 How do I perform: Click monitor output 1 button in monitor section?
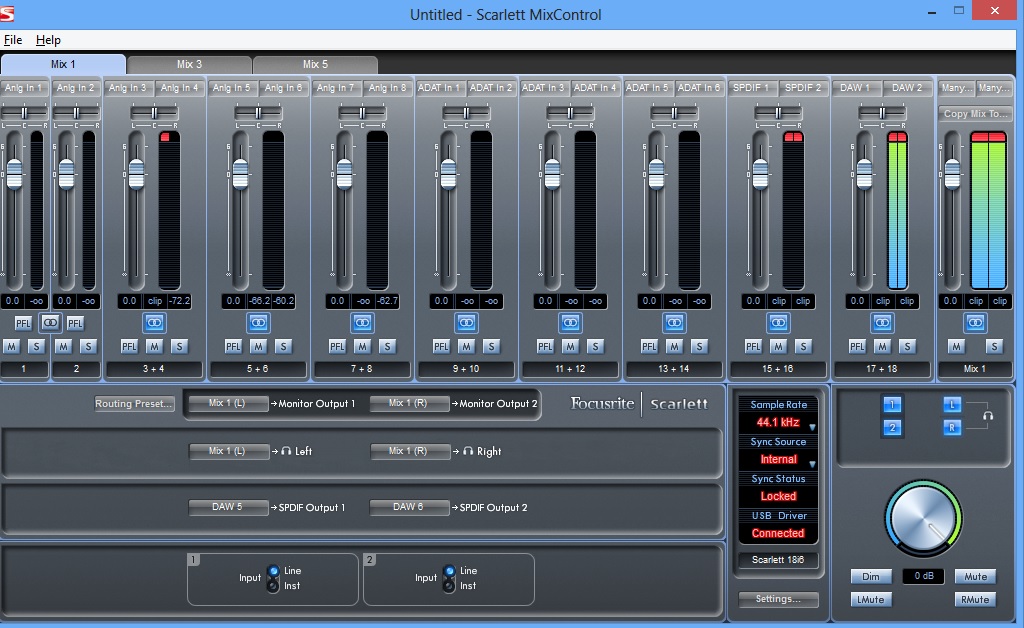(x=892, y=405)
